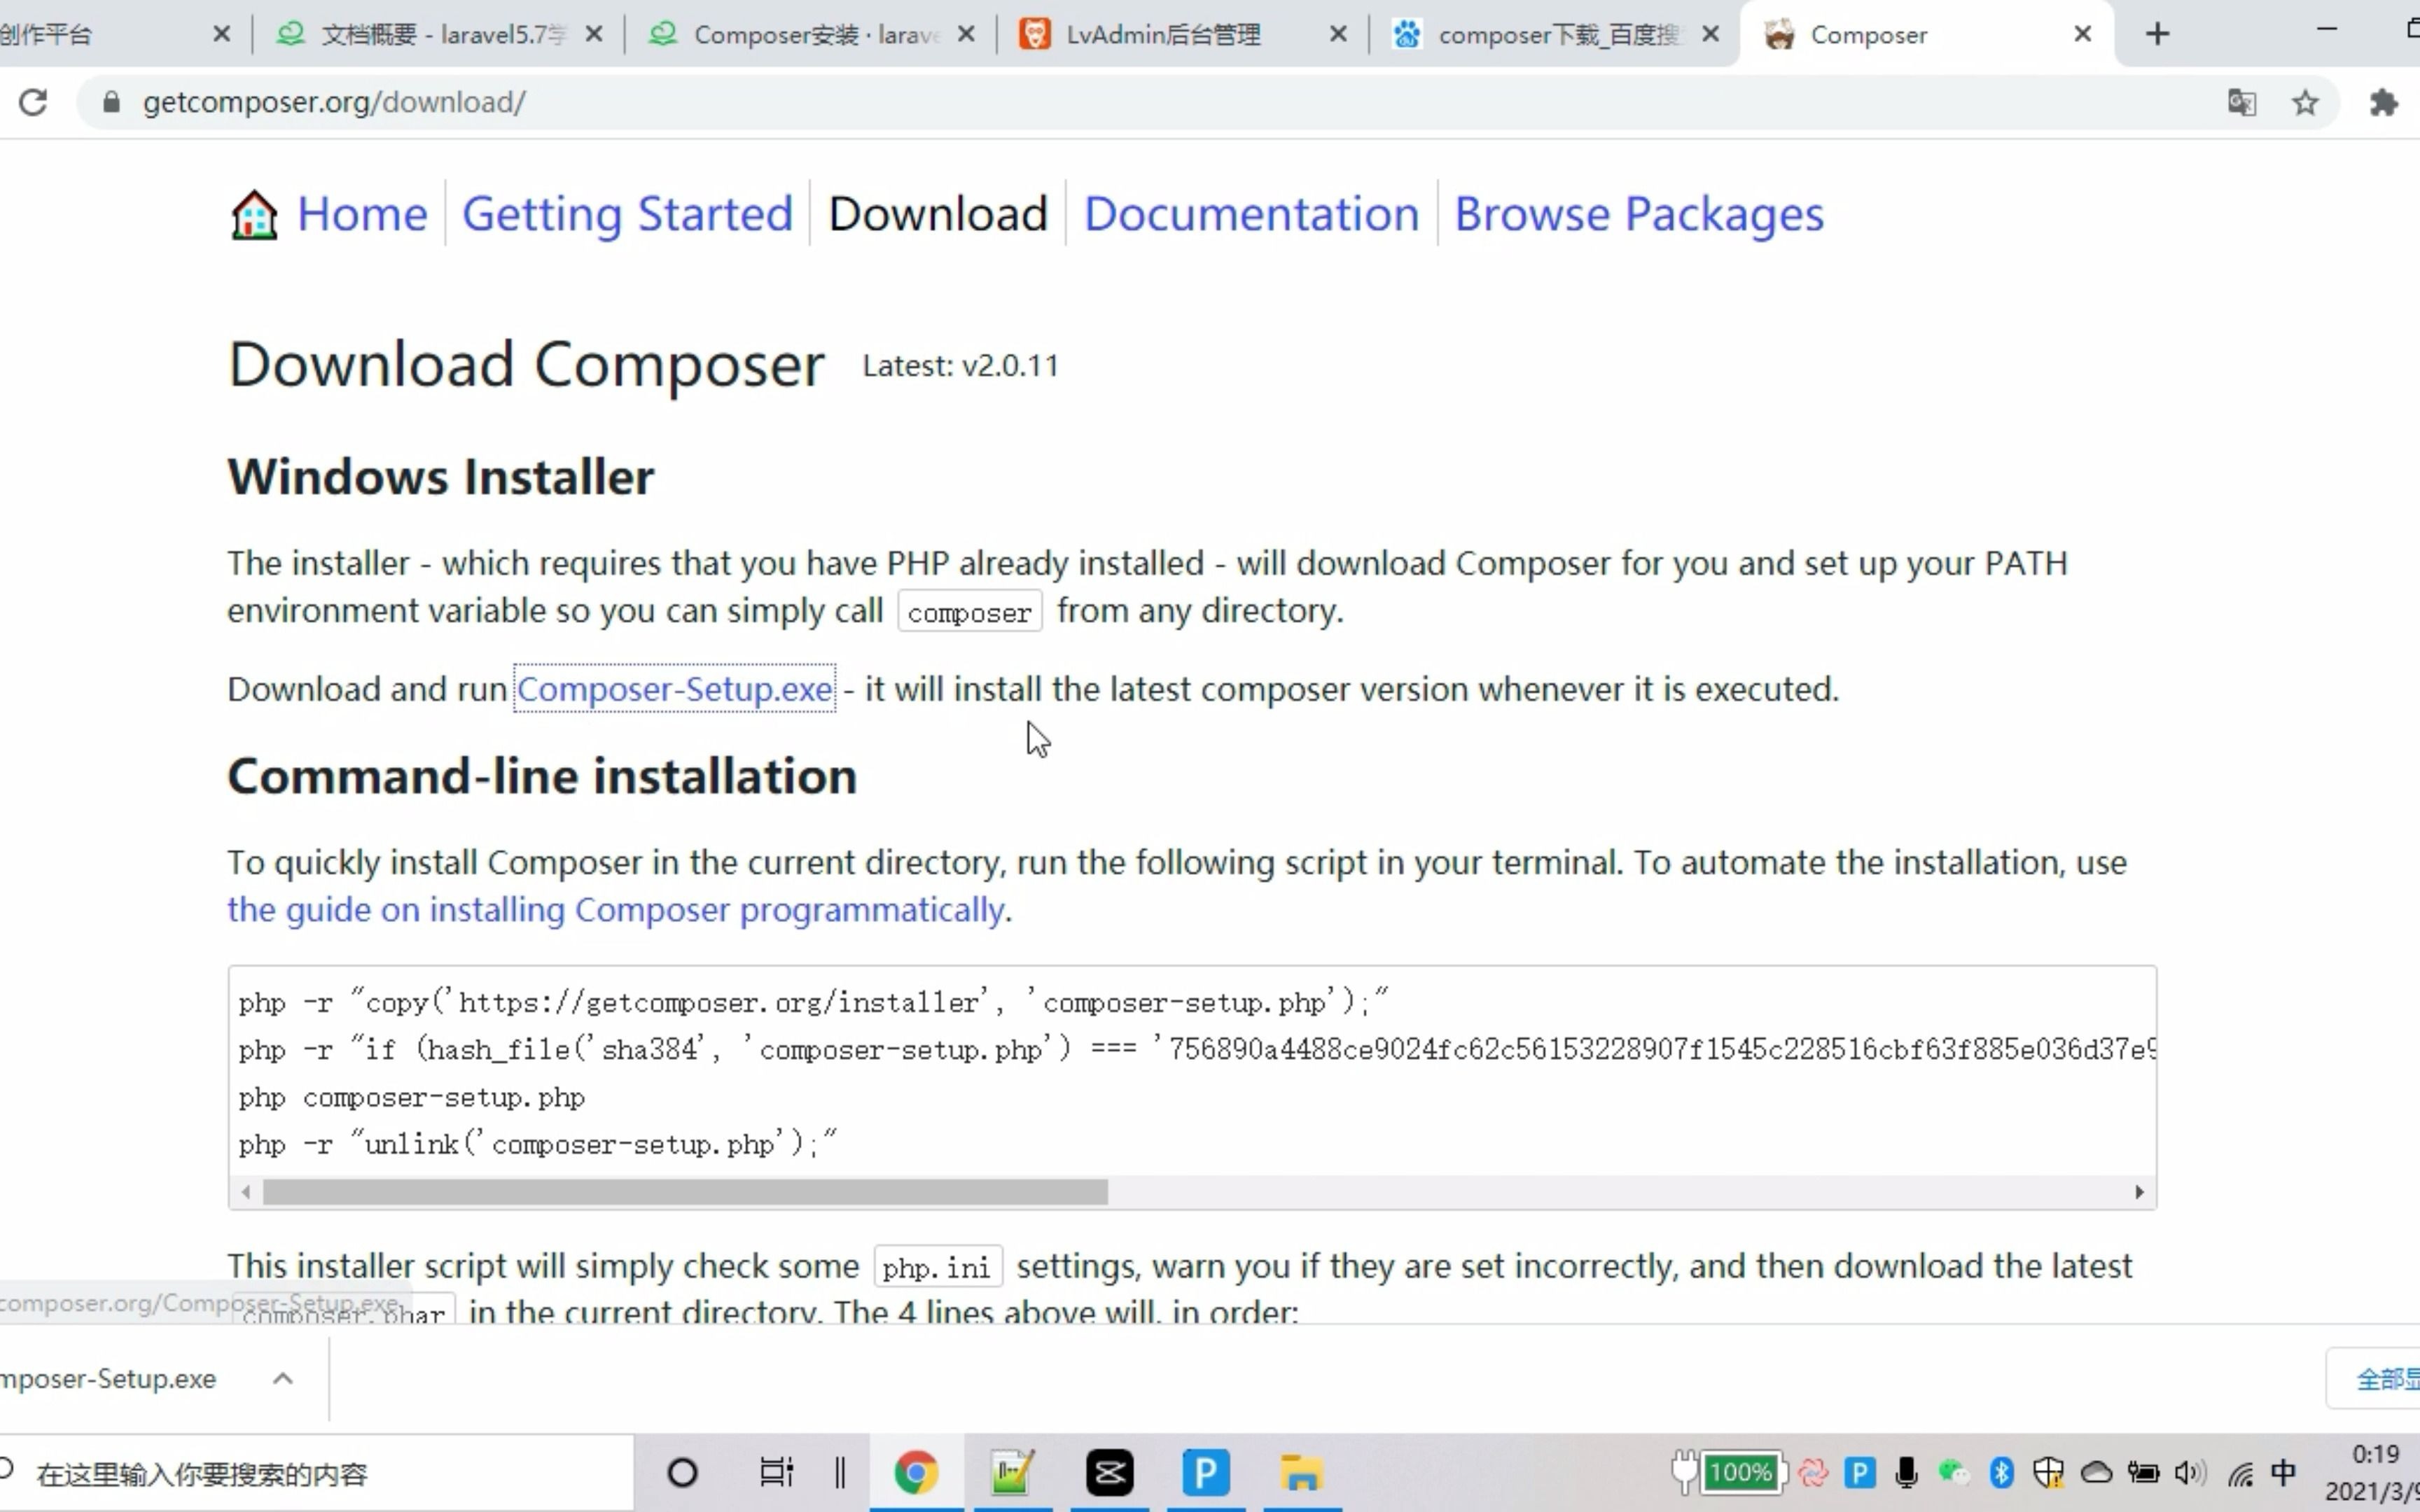Click the 100% battery indicator in tray
2420x1512 pixels.
[1741, 1472]
